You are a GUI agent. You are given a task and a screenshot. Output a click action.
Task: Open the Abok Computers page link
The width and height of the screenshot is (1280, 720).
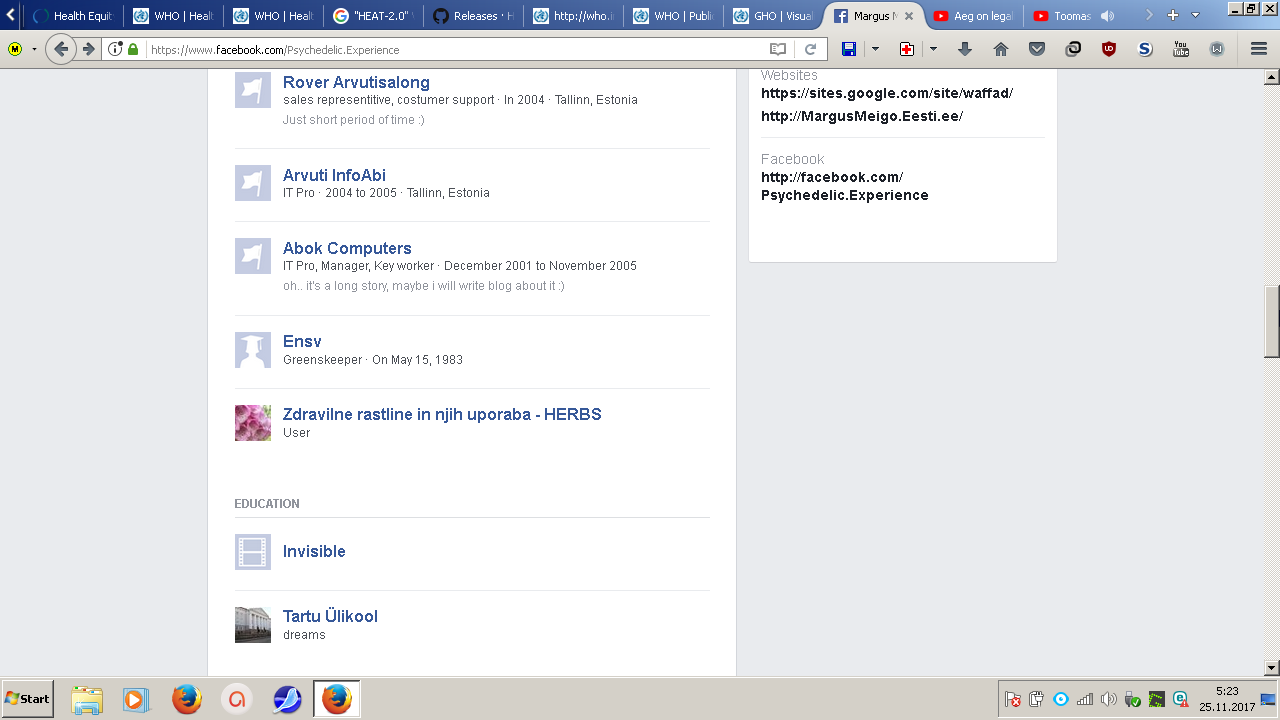coord(347,248)
